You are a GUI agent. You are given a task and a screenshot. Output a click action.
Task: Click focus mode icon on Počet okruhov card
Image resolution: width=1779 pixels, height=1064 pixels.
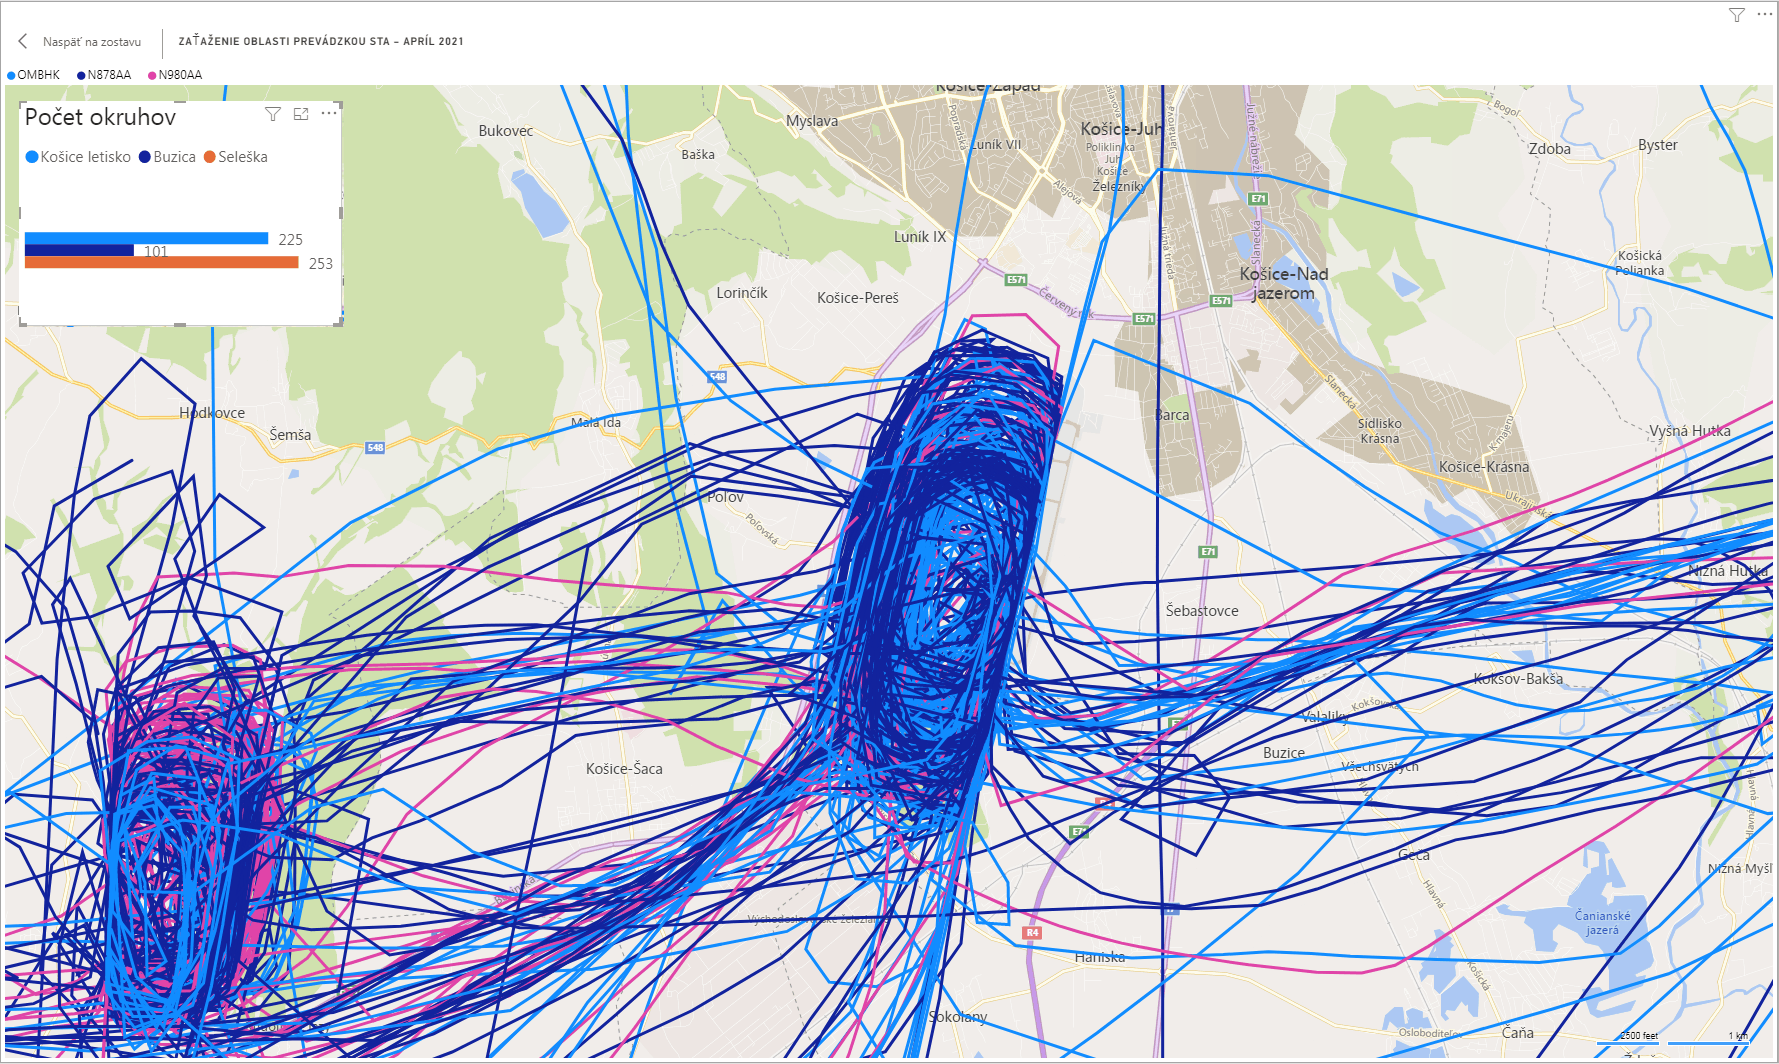coord(301,114)
